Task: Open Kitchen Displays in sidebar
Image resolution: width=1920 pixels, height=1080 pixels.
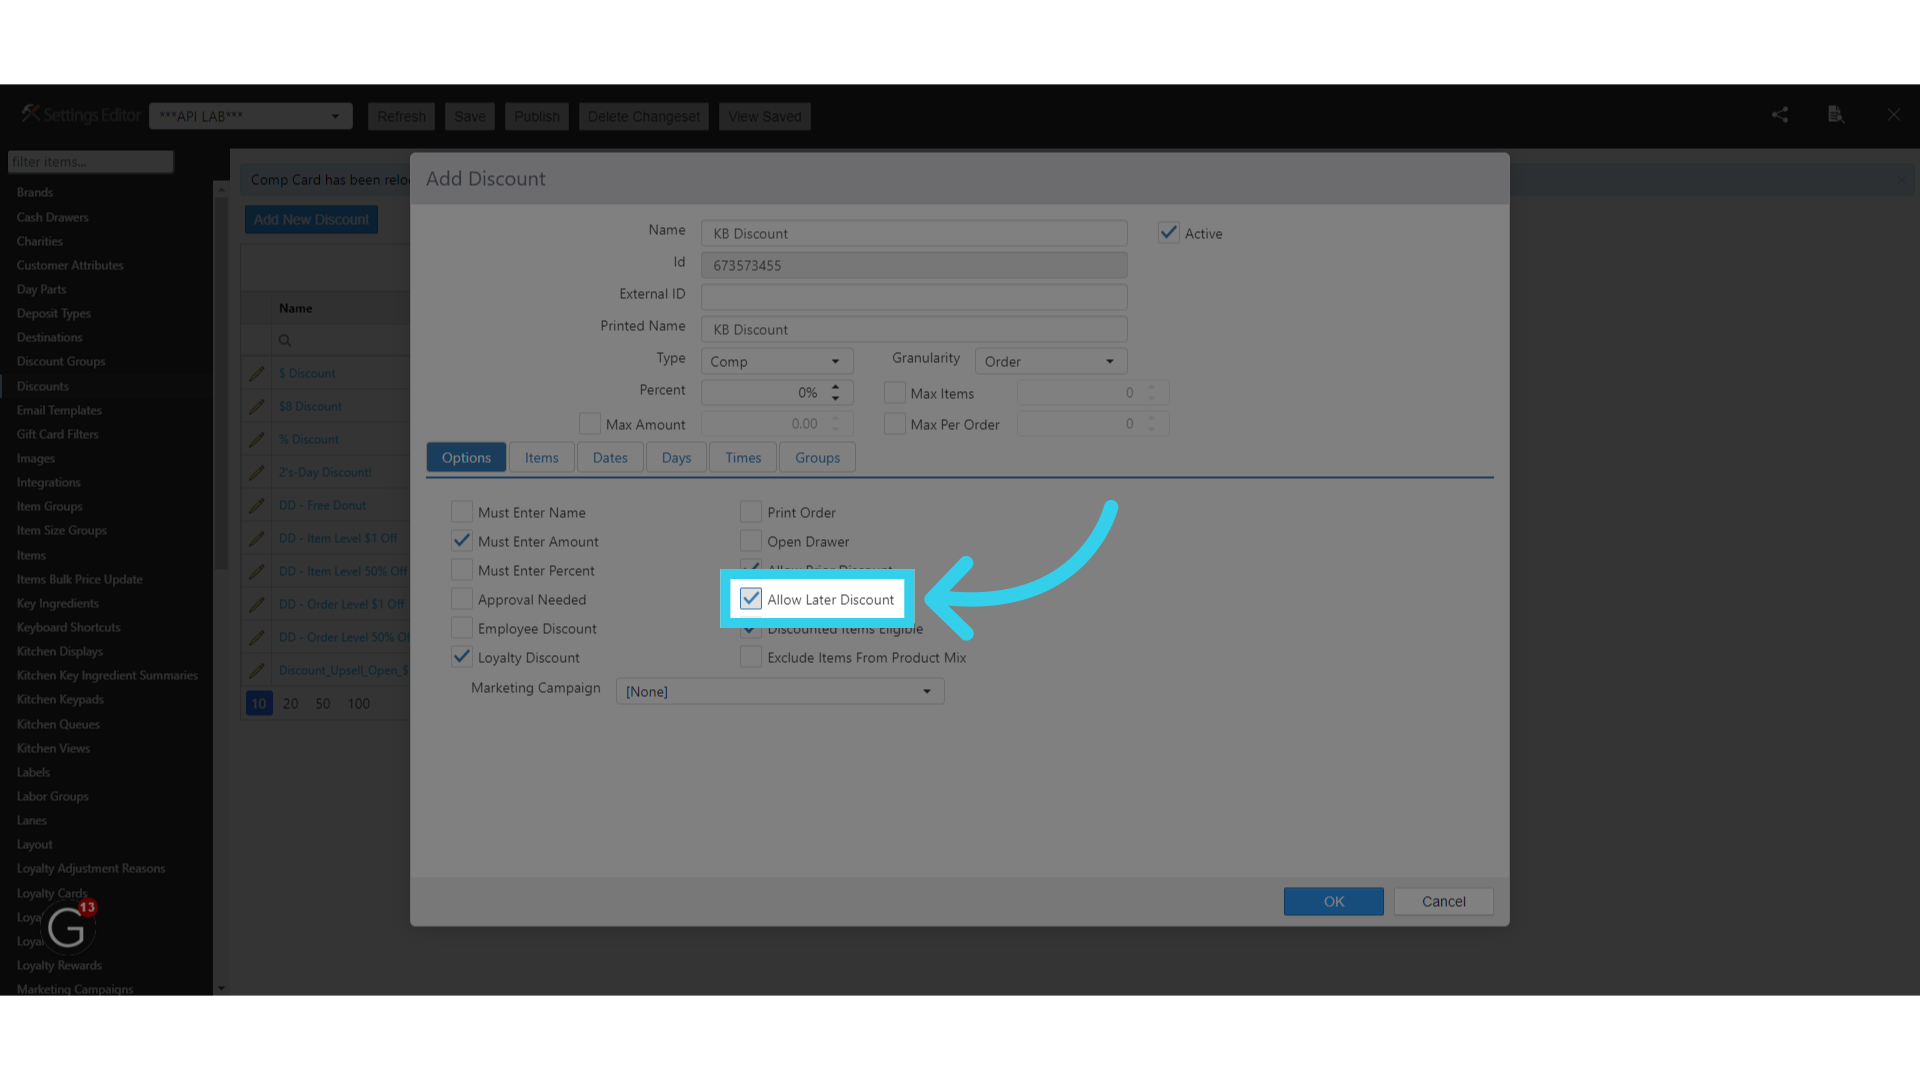Action: [60, 651]
